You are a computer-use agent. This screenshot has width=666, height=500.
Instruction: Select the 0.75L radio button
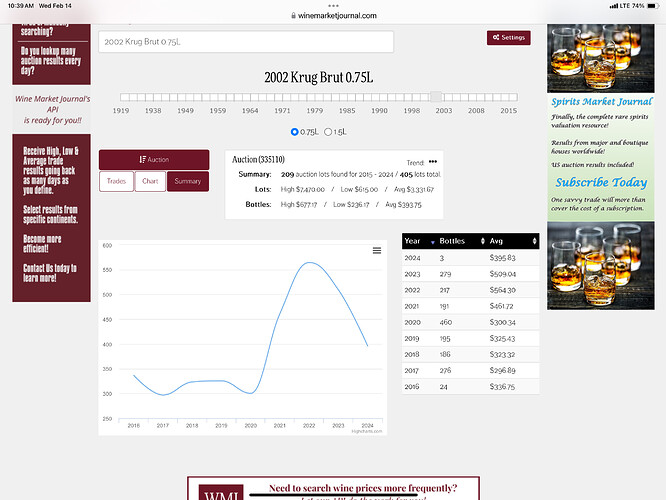pyautogui.click(x=294, y=132)
